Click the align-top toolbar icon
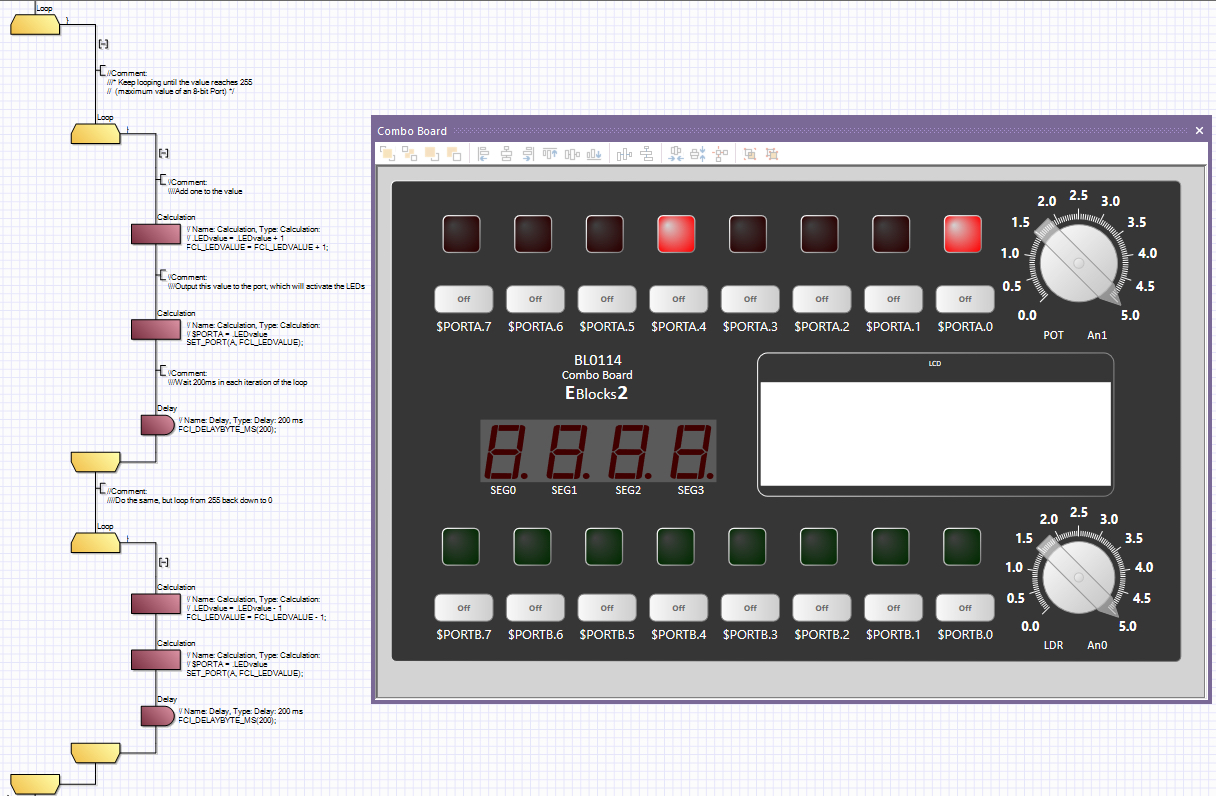 click(549, 153)
